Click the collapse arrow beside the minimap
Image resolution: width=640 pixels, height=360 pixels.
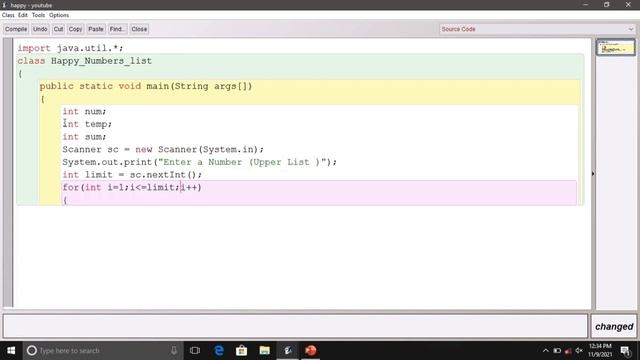593,174
